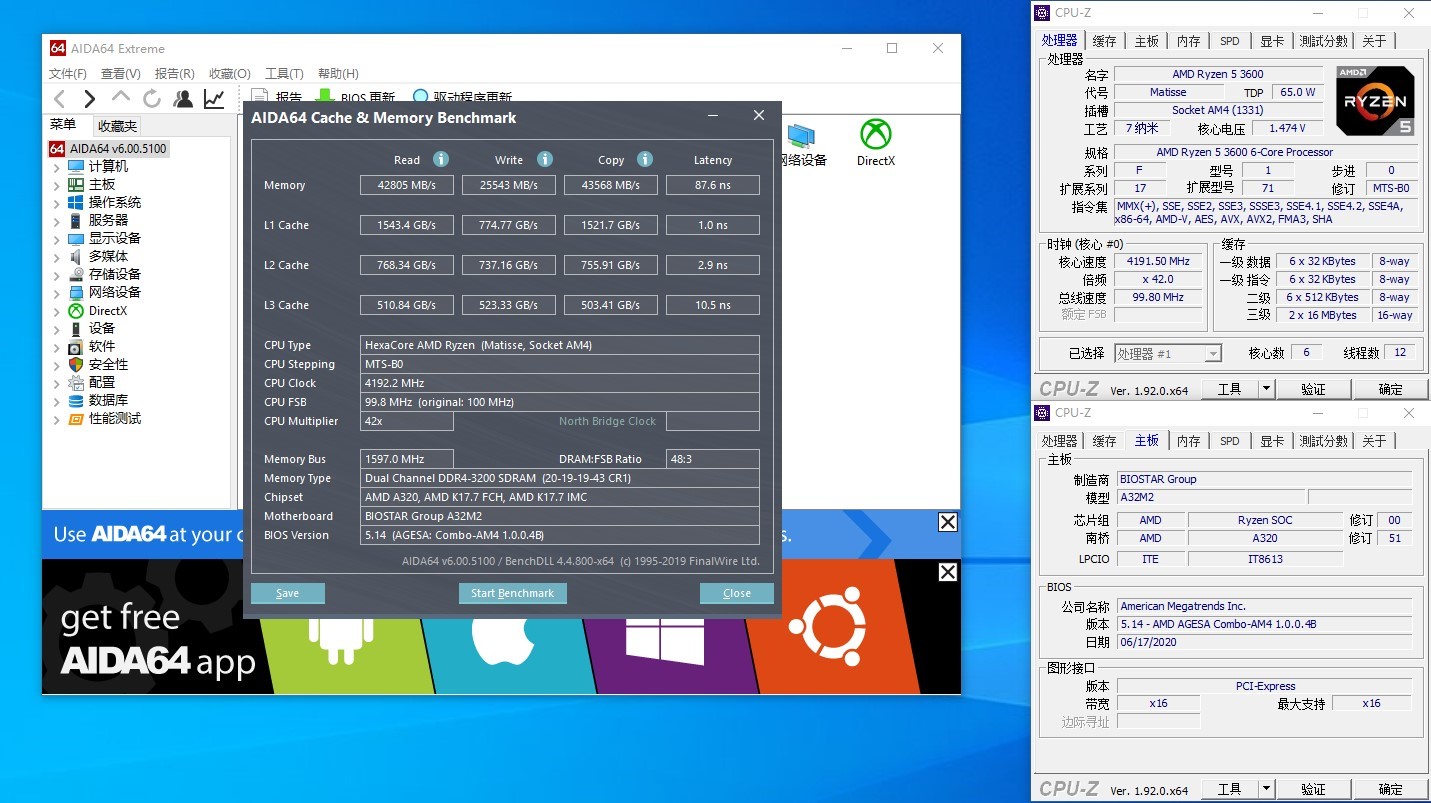Switch to 内存 tab in upper CPU-Z

coord(1188,41)
